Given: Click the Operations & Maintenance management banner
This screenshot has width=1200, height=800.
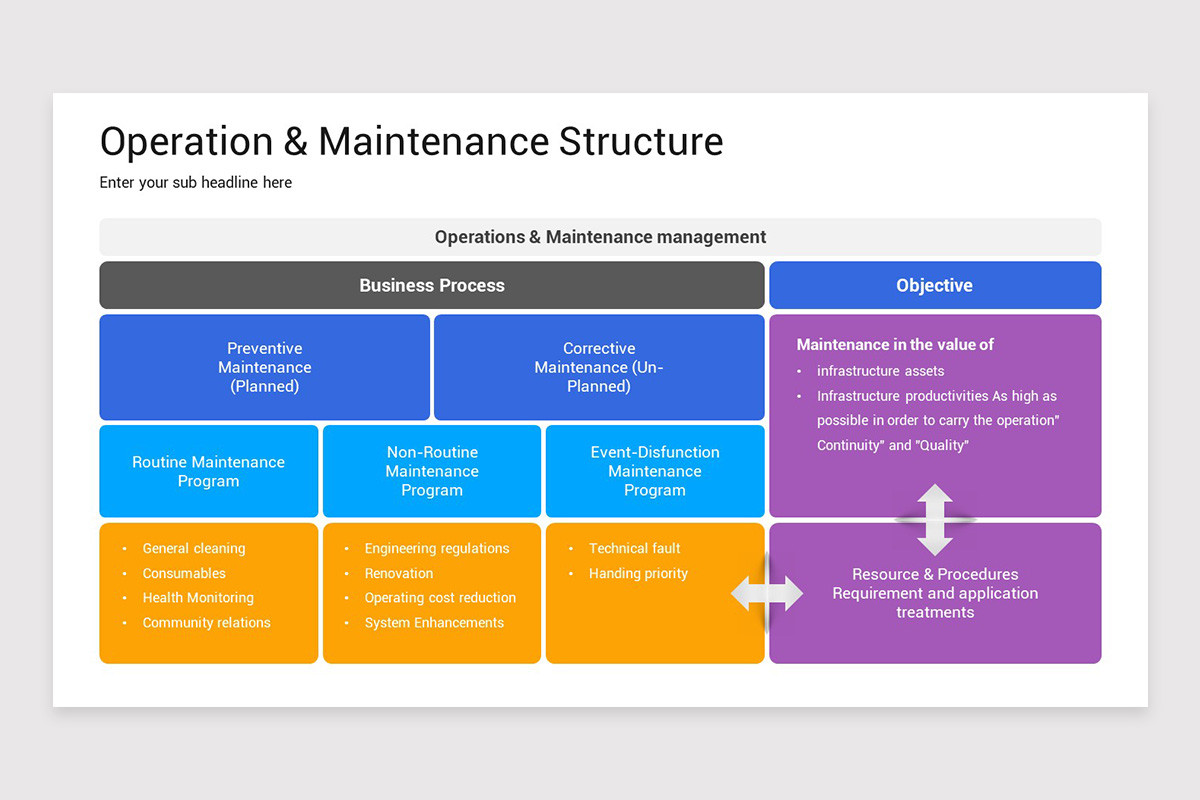Looking at the screenshot, I should pos(600,237).
